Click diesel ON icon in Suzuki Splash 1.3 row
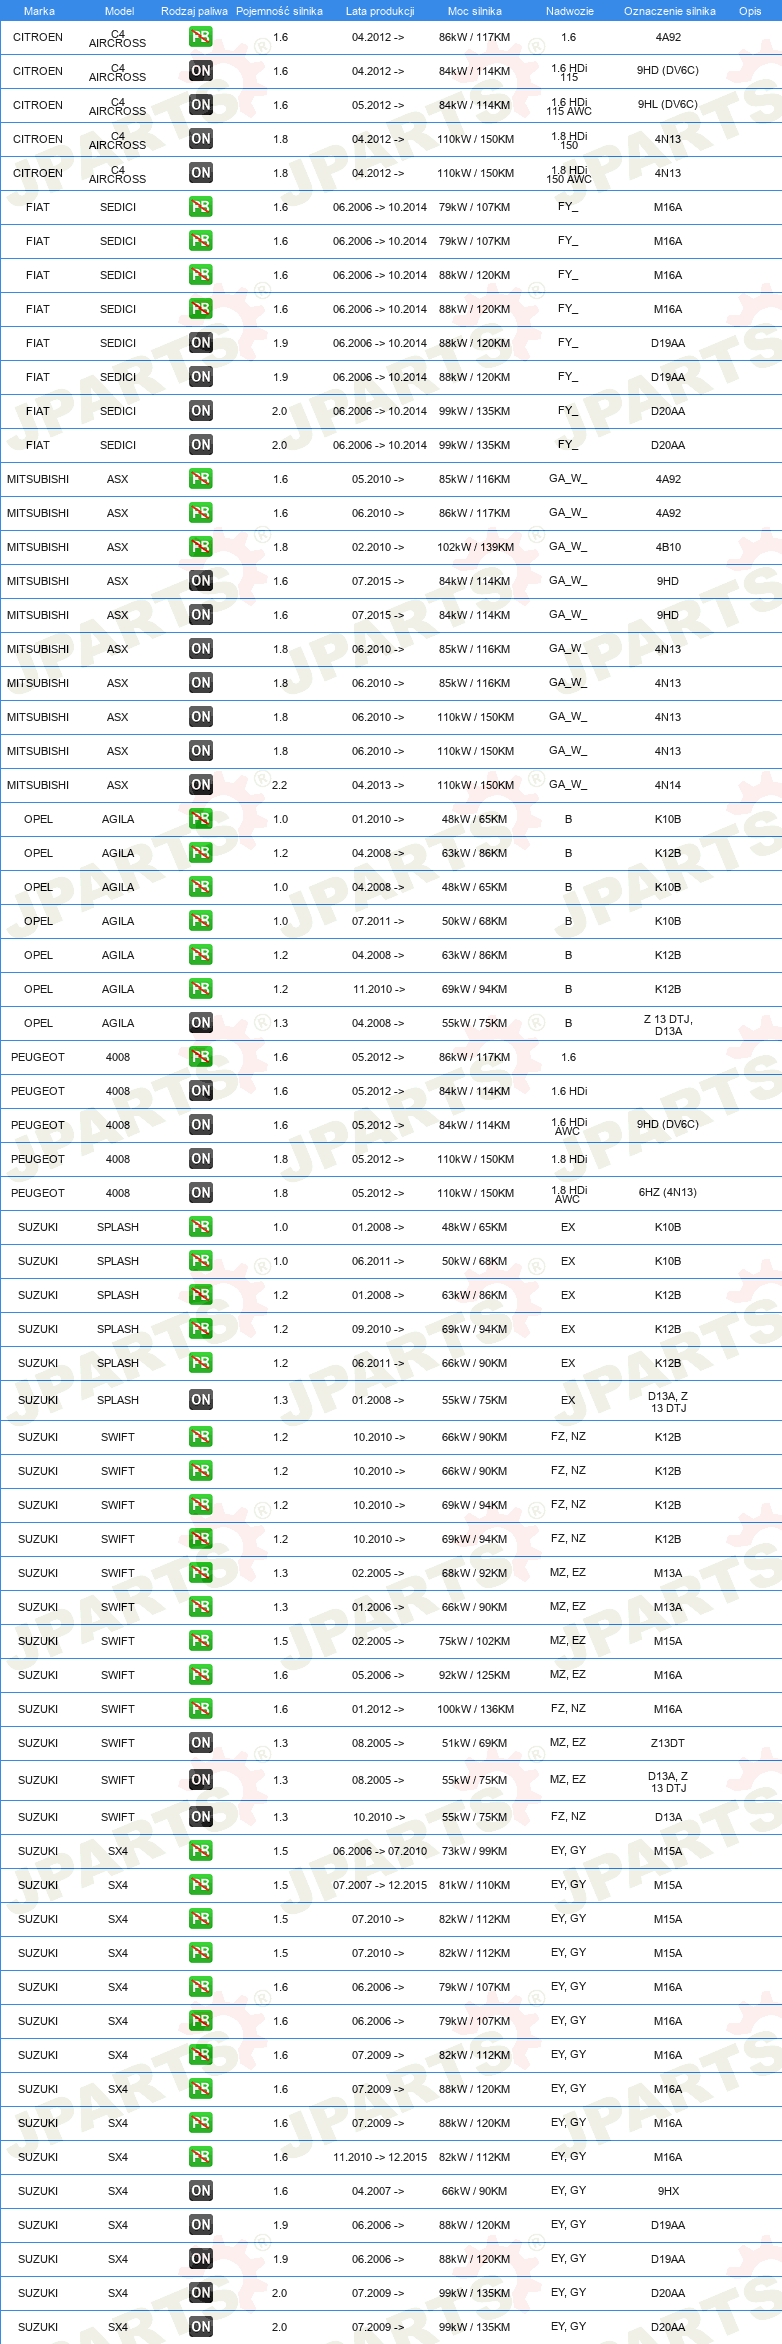Viewport: 782px width, 2344px height. pyautogui.click(x=201, y=1400)
